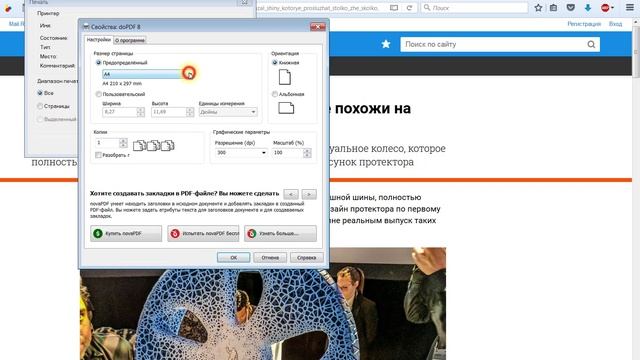Close the doPDF 8 properties dialog
640x360 pixels.
(317, 27)
